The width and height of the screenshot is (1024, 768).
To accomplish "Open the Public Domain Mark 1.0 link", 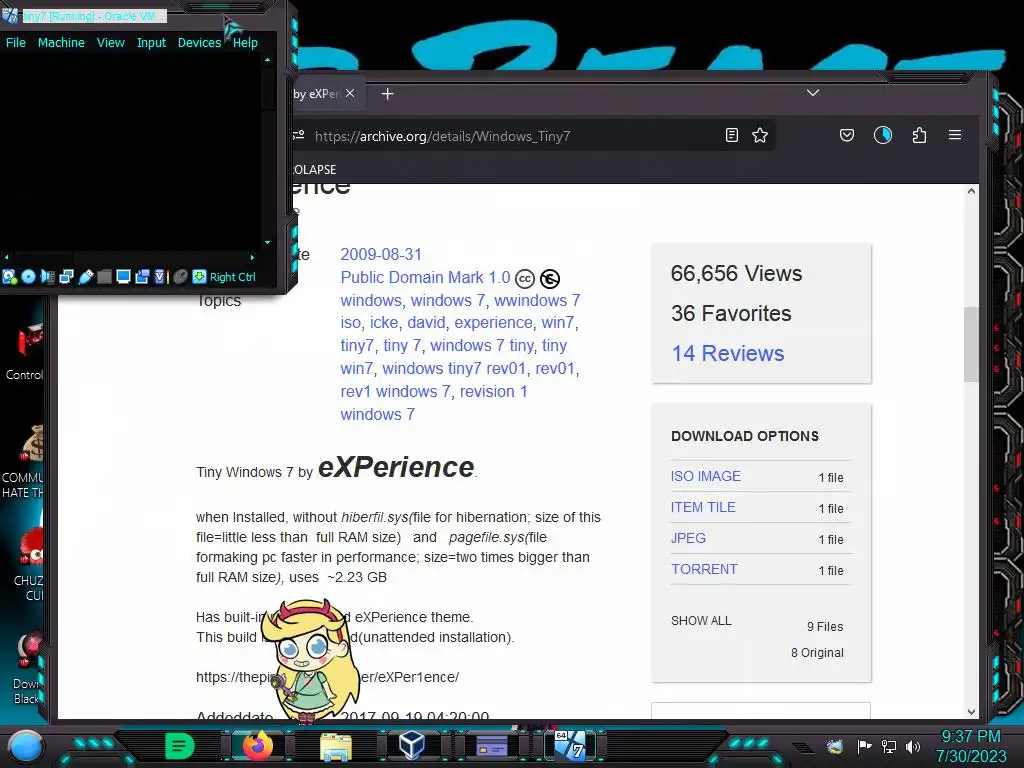I will click(x=425, y=278).
